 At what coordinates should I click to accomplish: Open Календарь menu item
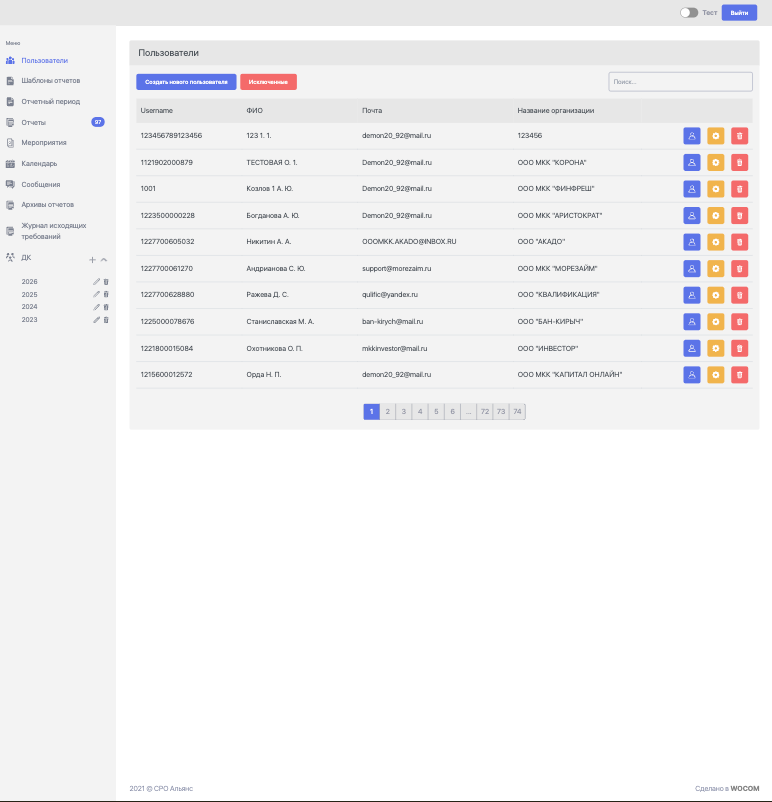point(39,164)
